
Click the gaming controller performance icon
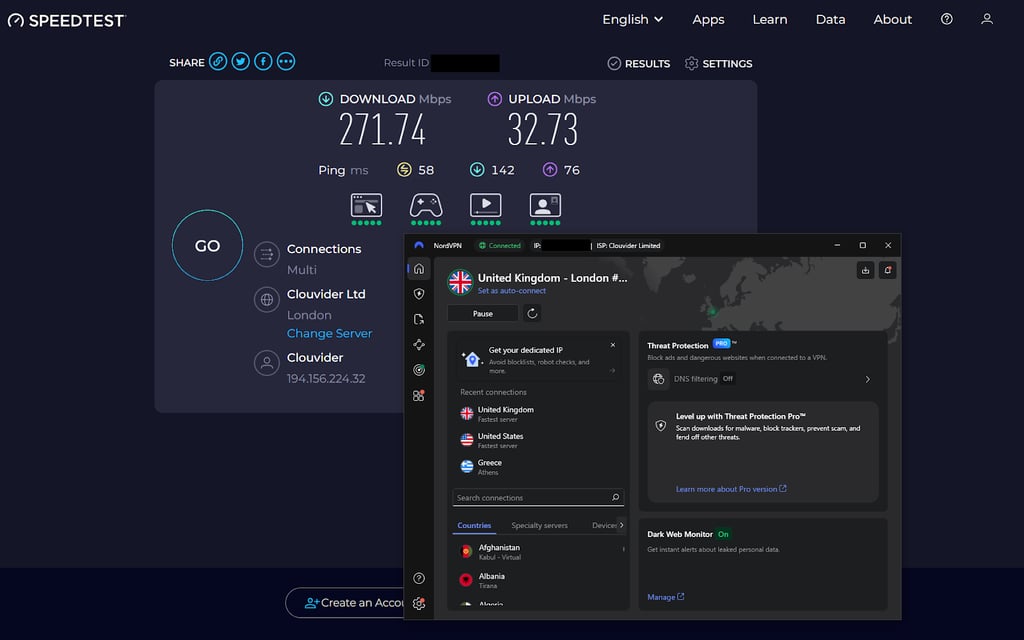(426, 205)
